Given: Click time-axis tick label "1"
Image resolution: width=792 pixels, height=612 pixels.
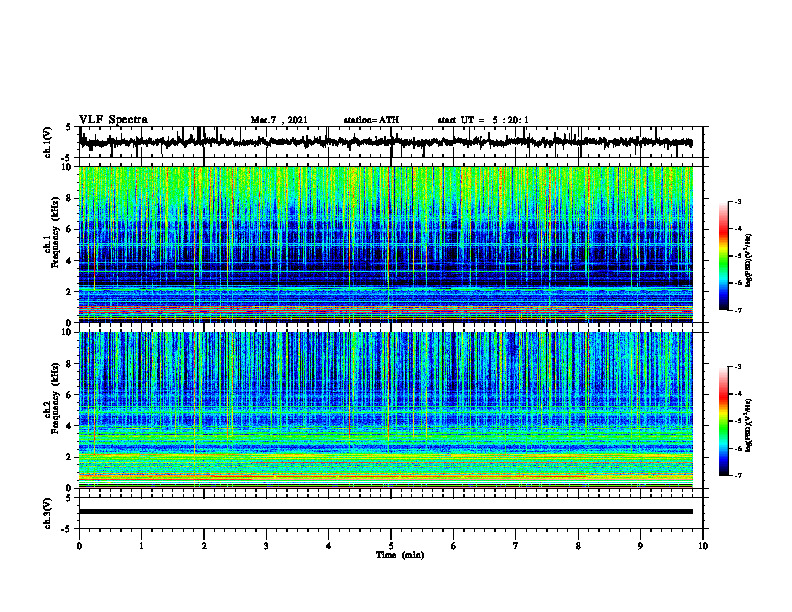Looking at the screenshot, I should (x=141, y=546).
